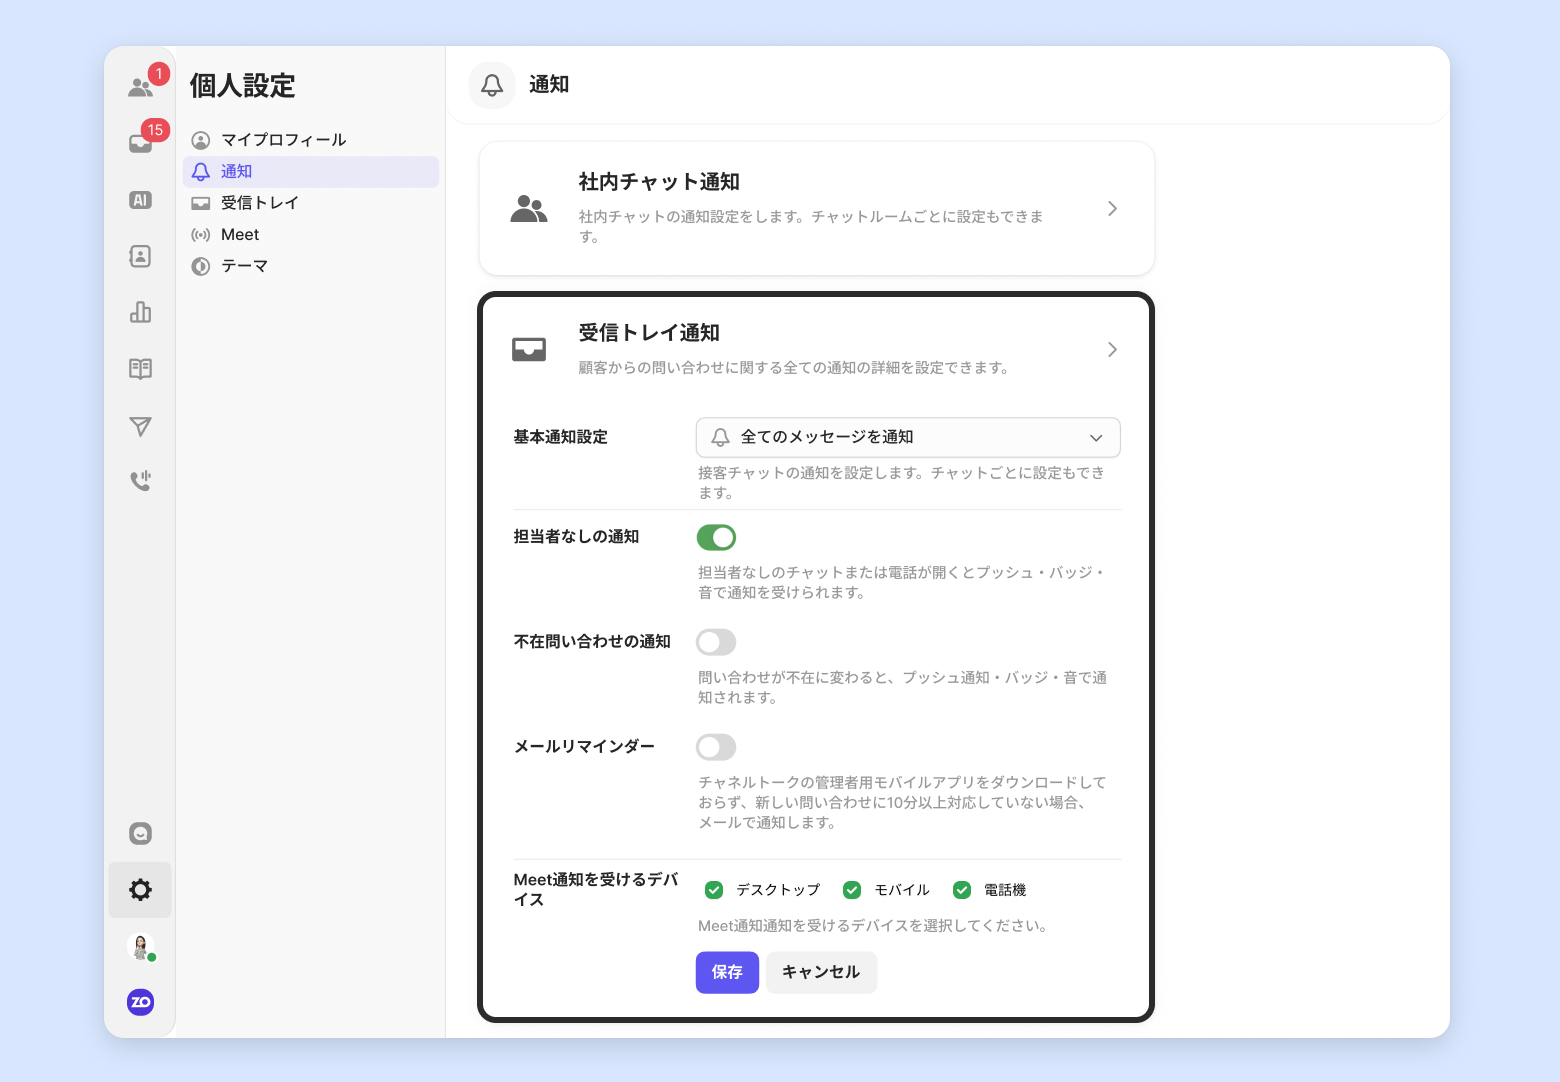The width and height of the screenshot is (1560, 1082).
Task: Click the 社内チャット通知 card title
Action: click(659, 182)
